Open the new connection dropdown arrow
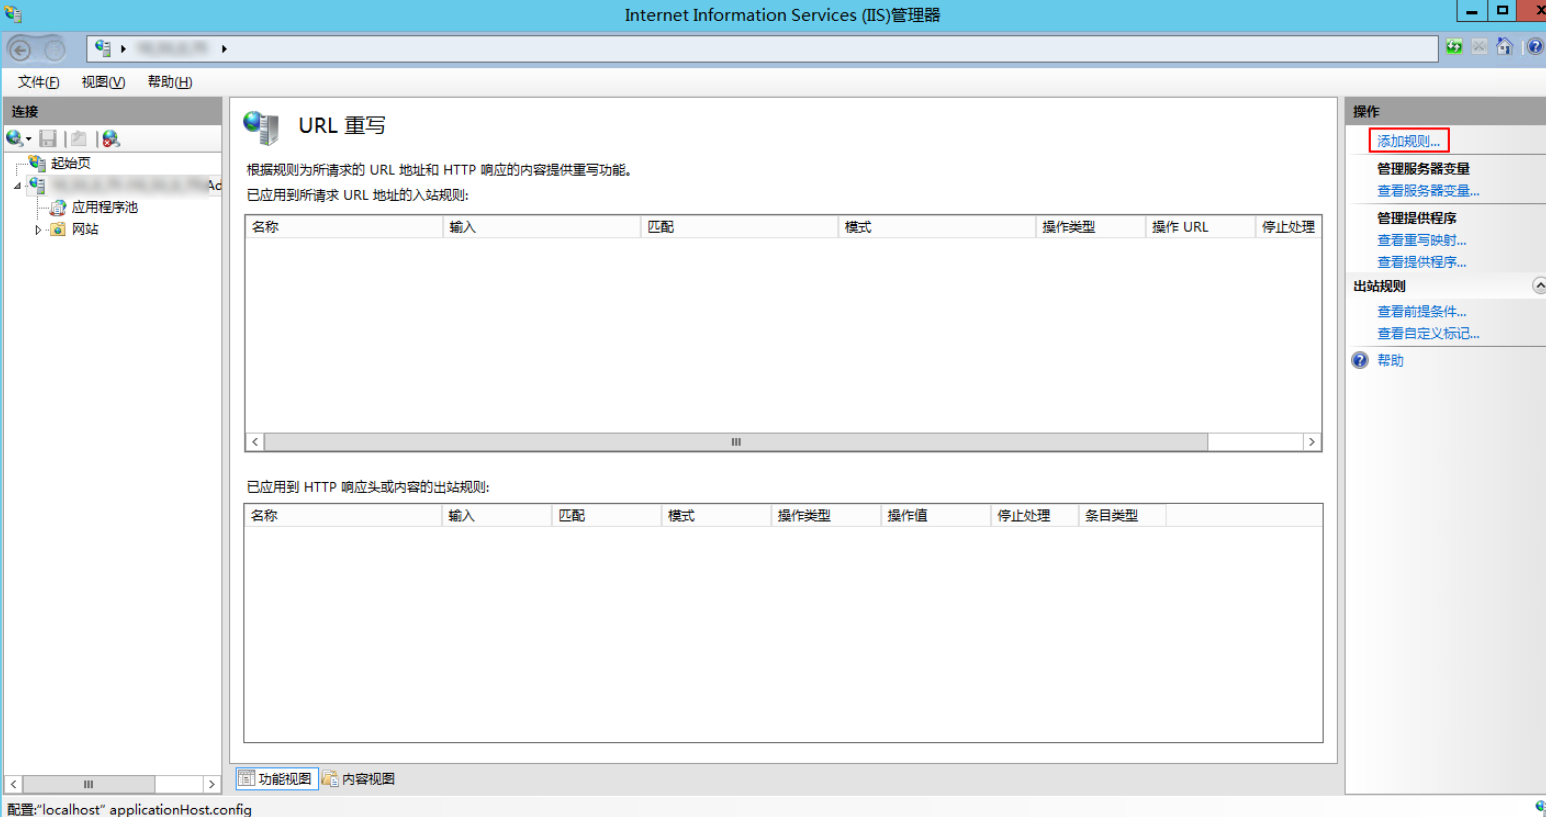This screenshot has height=817, width=1546. tap(28, 139)
